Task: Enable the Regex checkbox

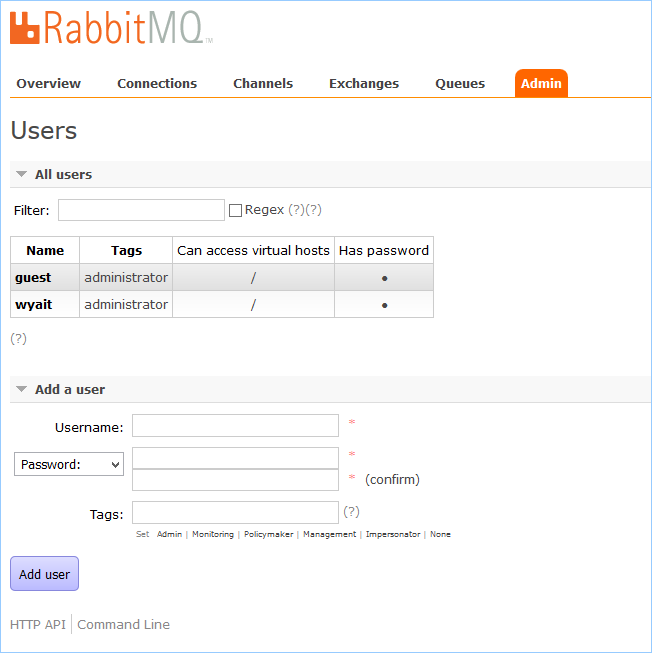Action: tap(235, 210)
